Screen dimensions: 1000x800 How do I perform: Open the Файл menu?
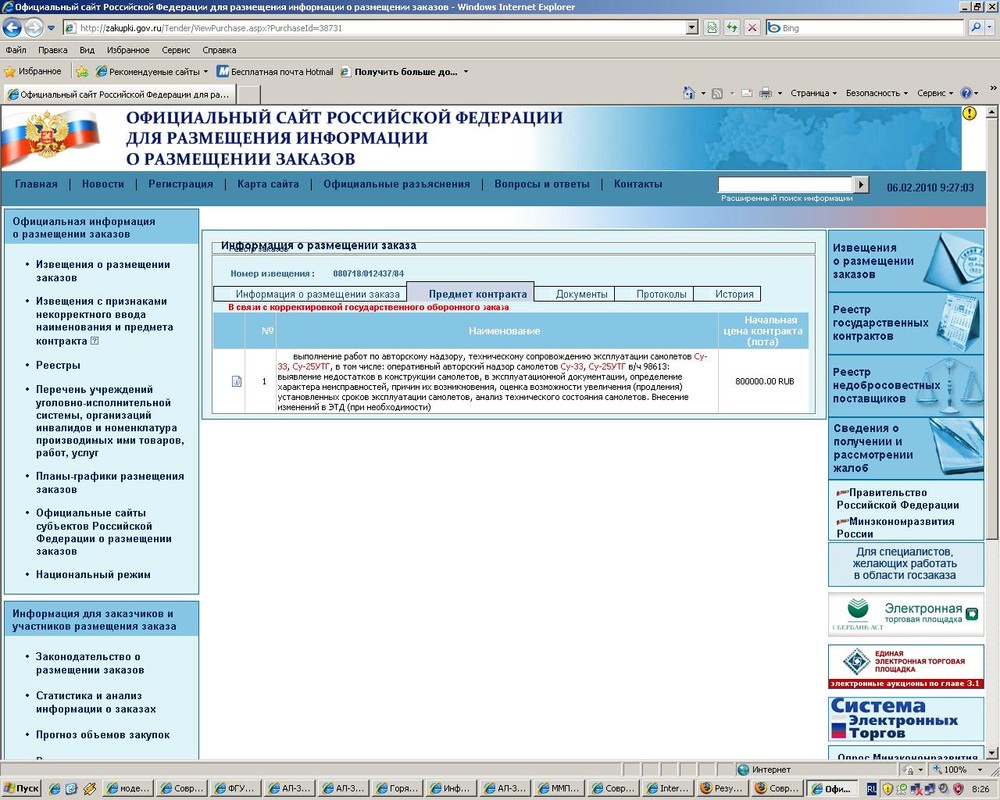tap(16, 50)
